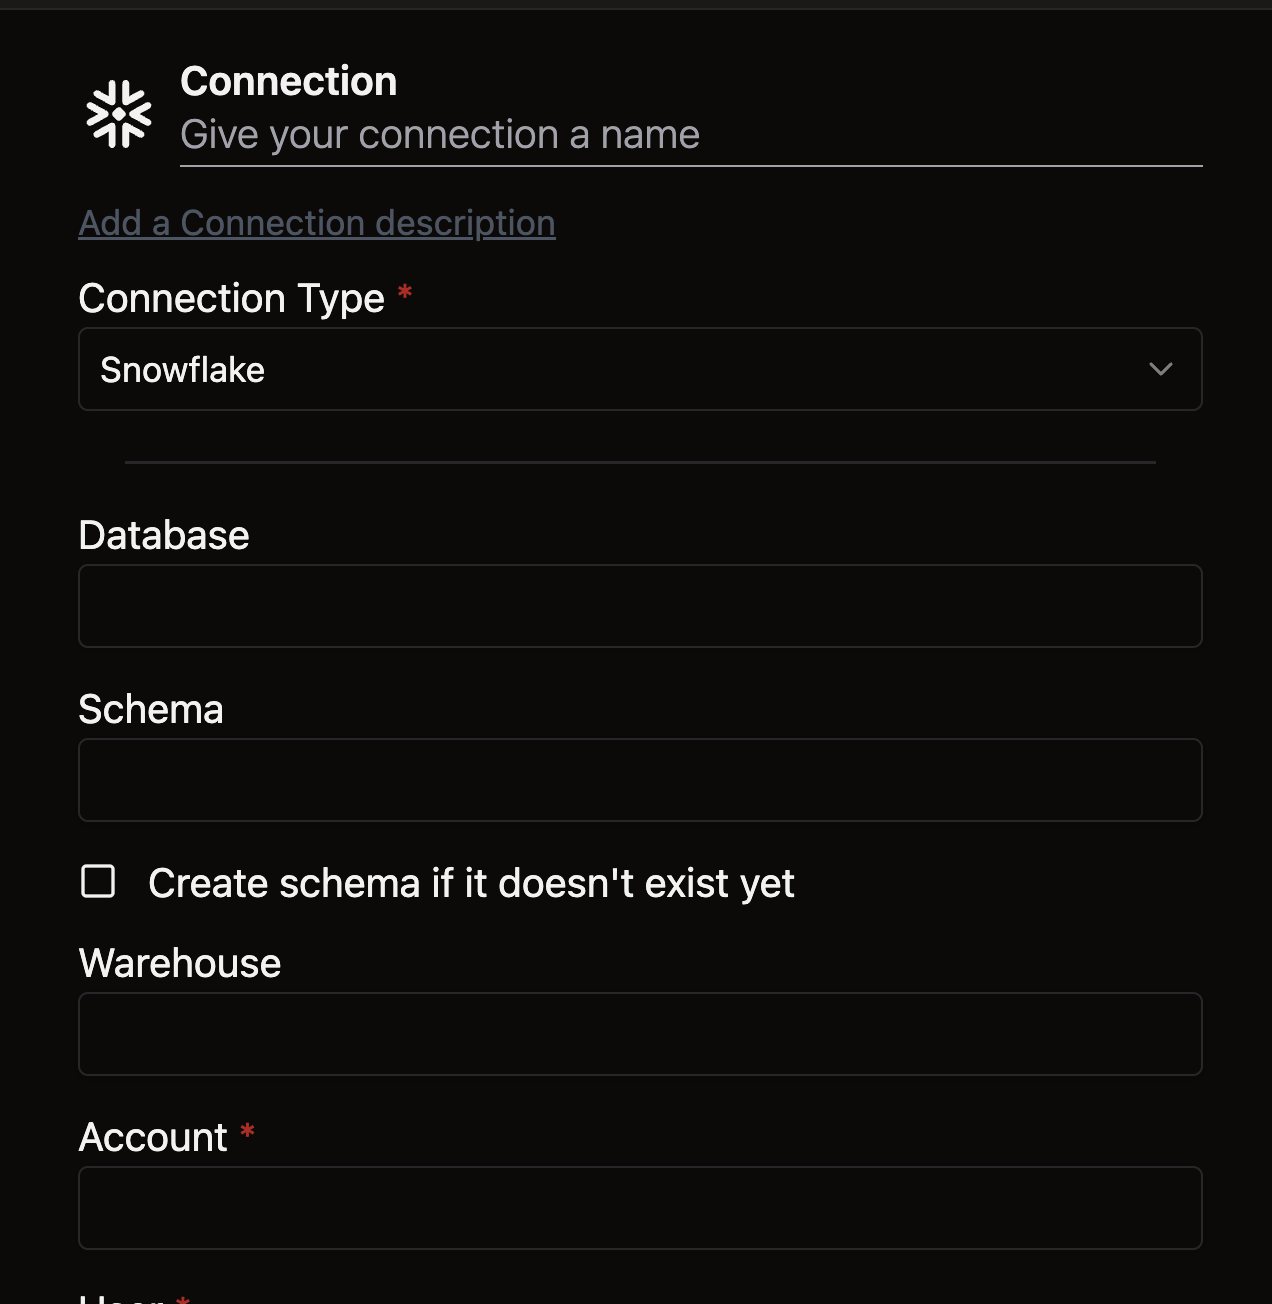The height and width of the screenshot is (1304, 1272).
Task: Open the Connection Type dropdown showing Snowflake
Action: coord(640,369)
